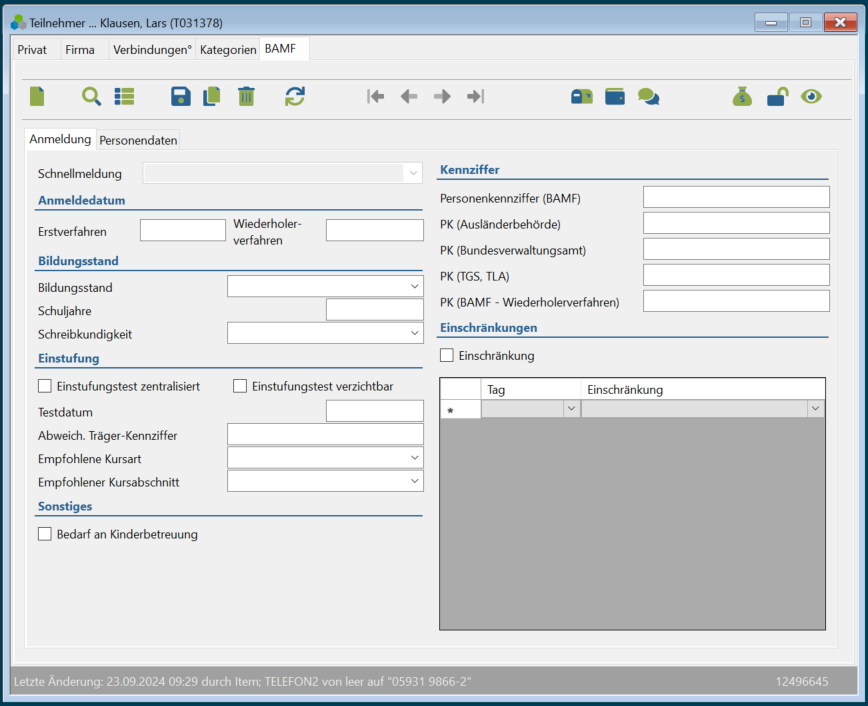Click the Einschränkung column header
This screenshot has width=868, height=706.
point(703,389)
